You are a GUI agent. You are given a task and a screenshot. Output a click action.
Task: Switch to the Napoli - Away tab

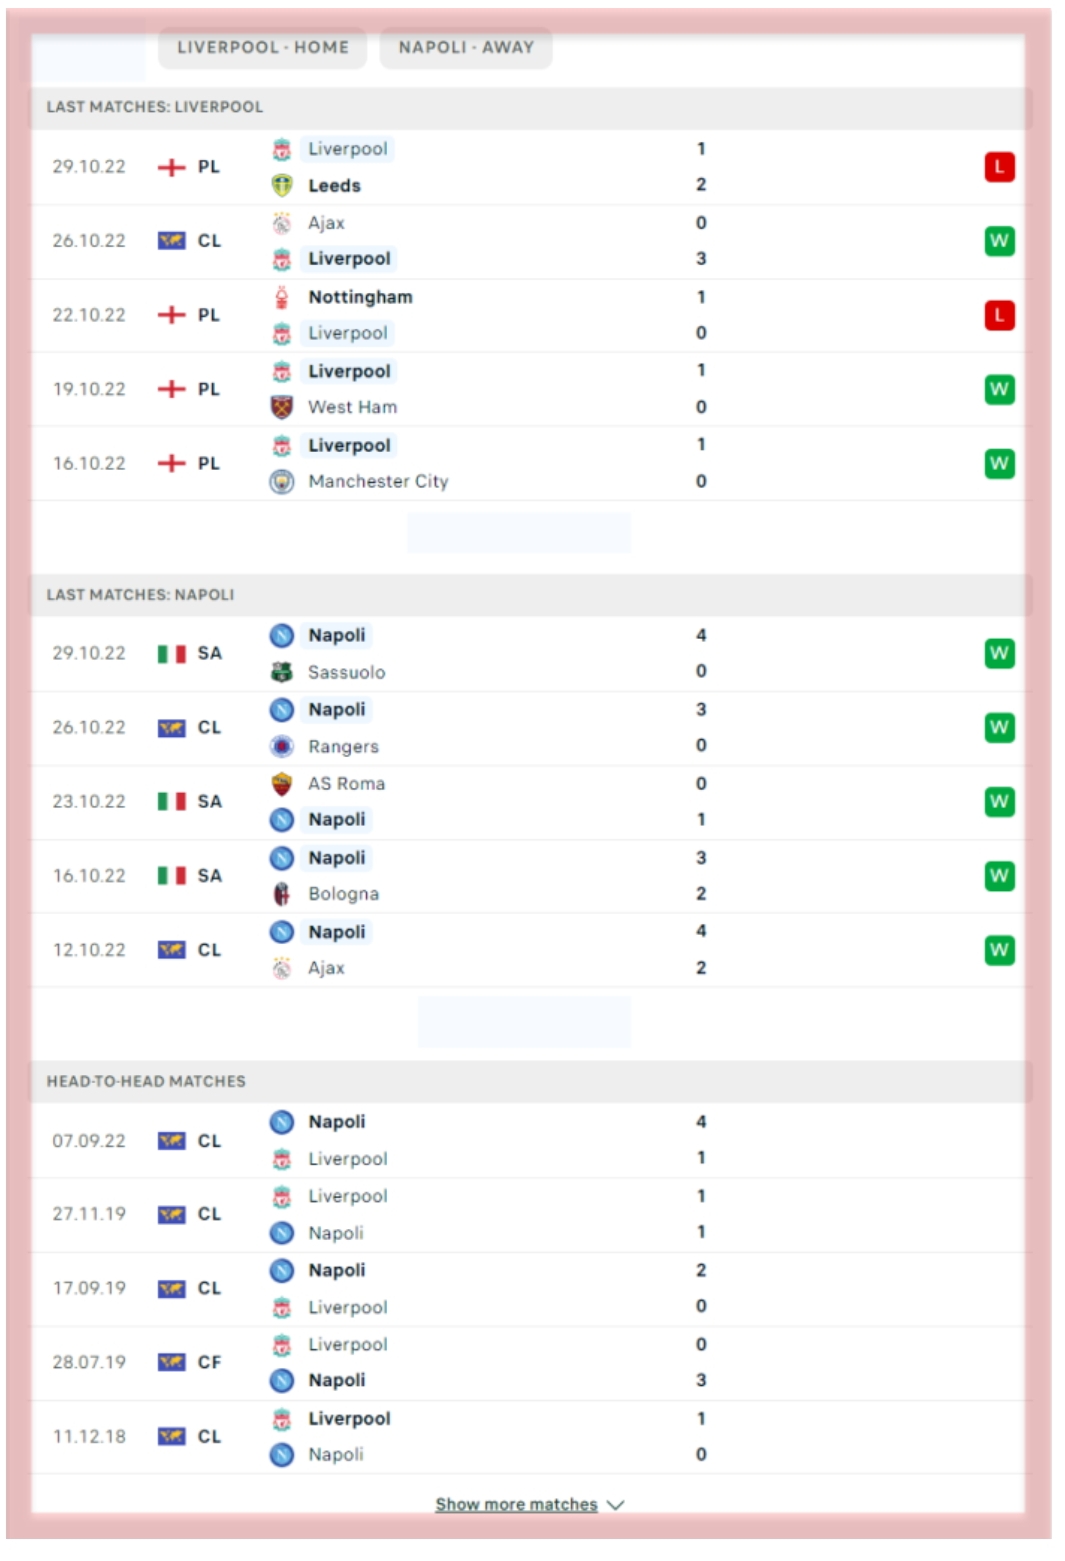tap(466, 48)
